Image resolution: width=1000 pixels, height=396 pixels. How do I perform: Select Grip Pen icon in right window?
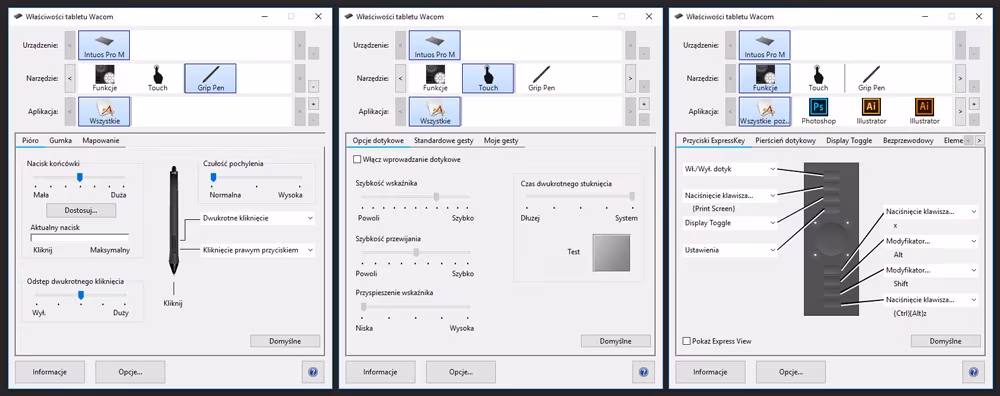tap(871, 78)
